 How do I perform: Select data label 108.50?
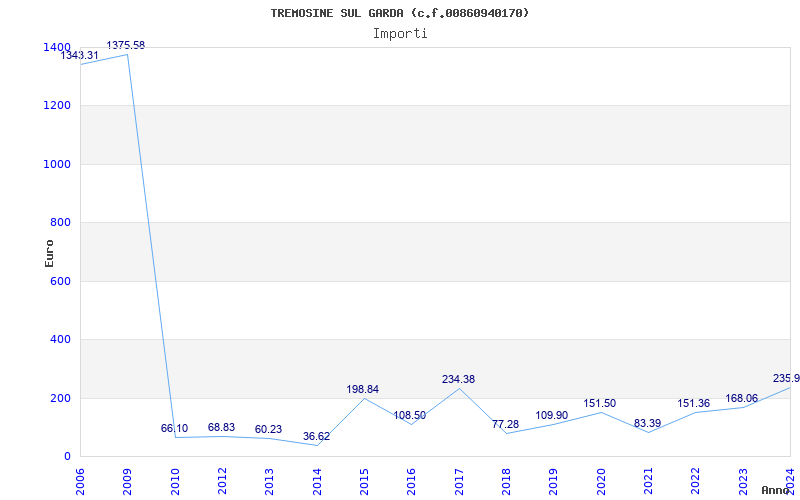[410, 416]
